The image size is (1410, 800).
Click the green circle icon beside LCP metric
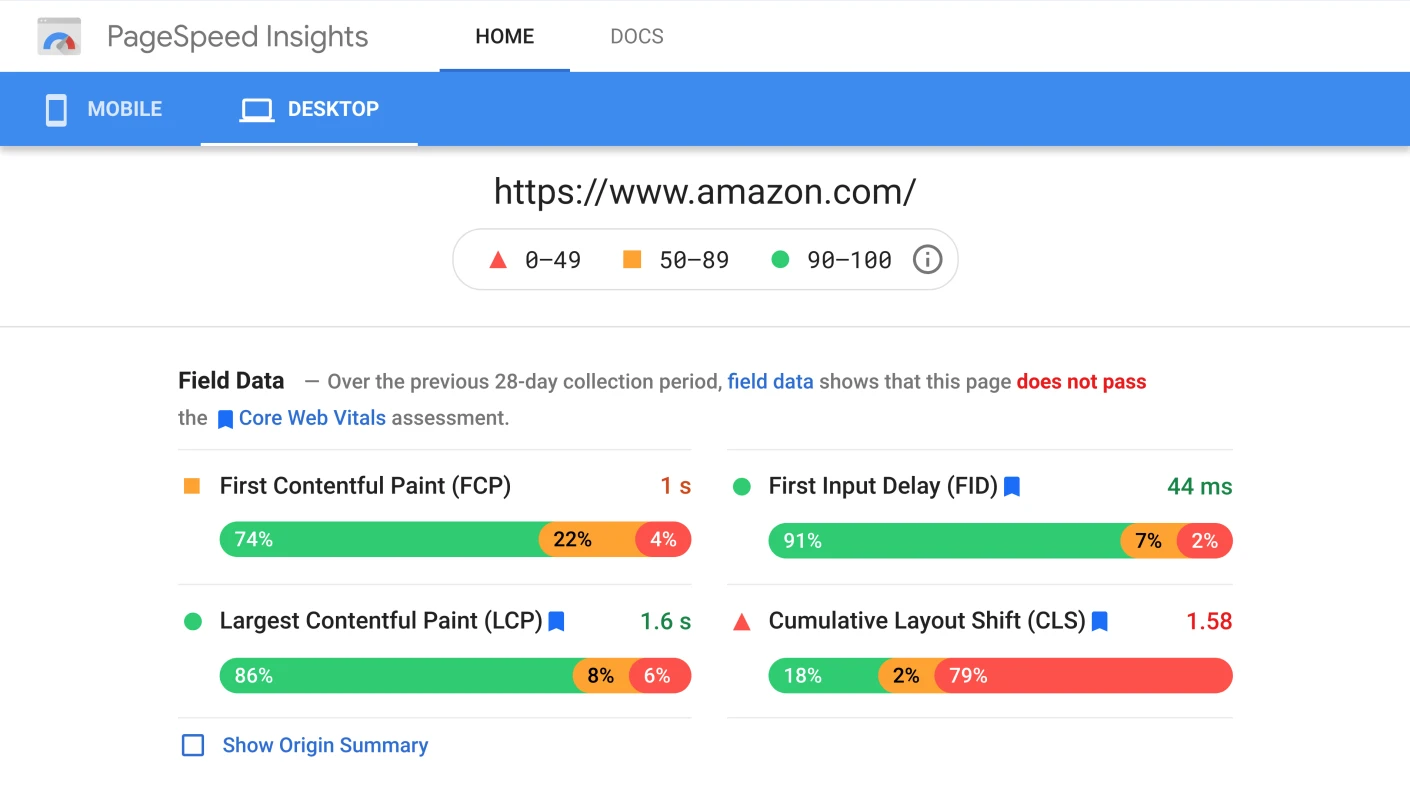[193, 621]
